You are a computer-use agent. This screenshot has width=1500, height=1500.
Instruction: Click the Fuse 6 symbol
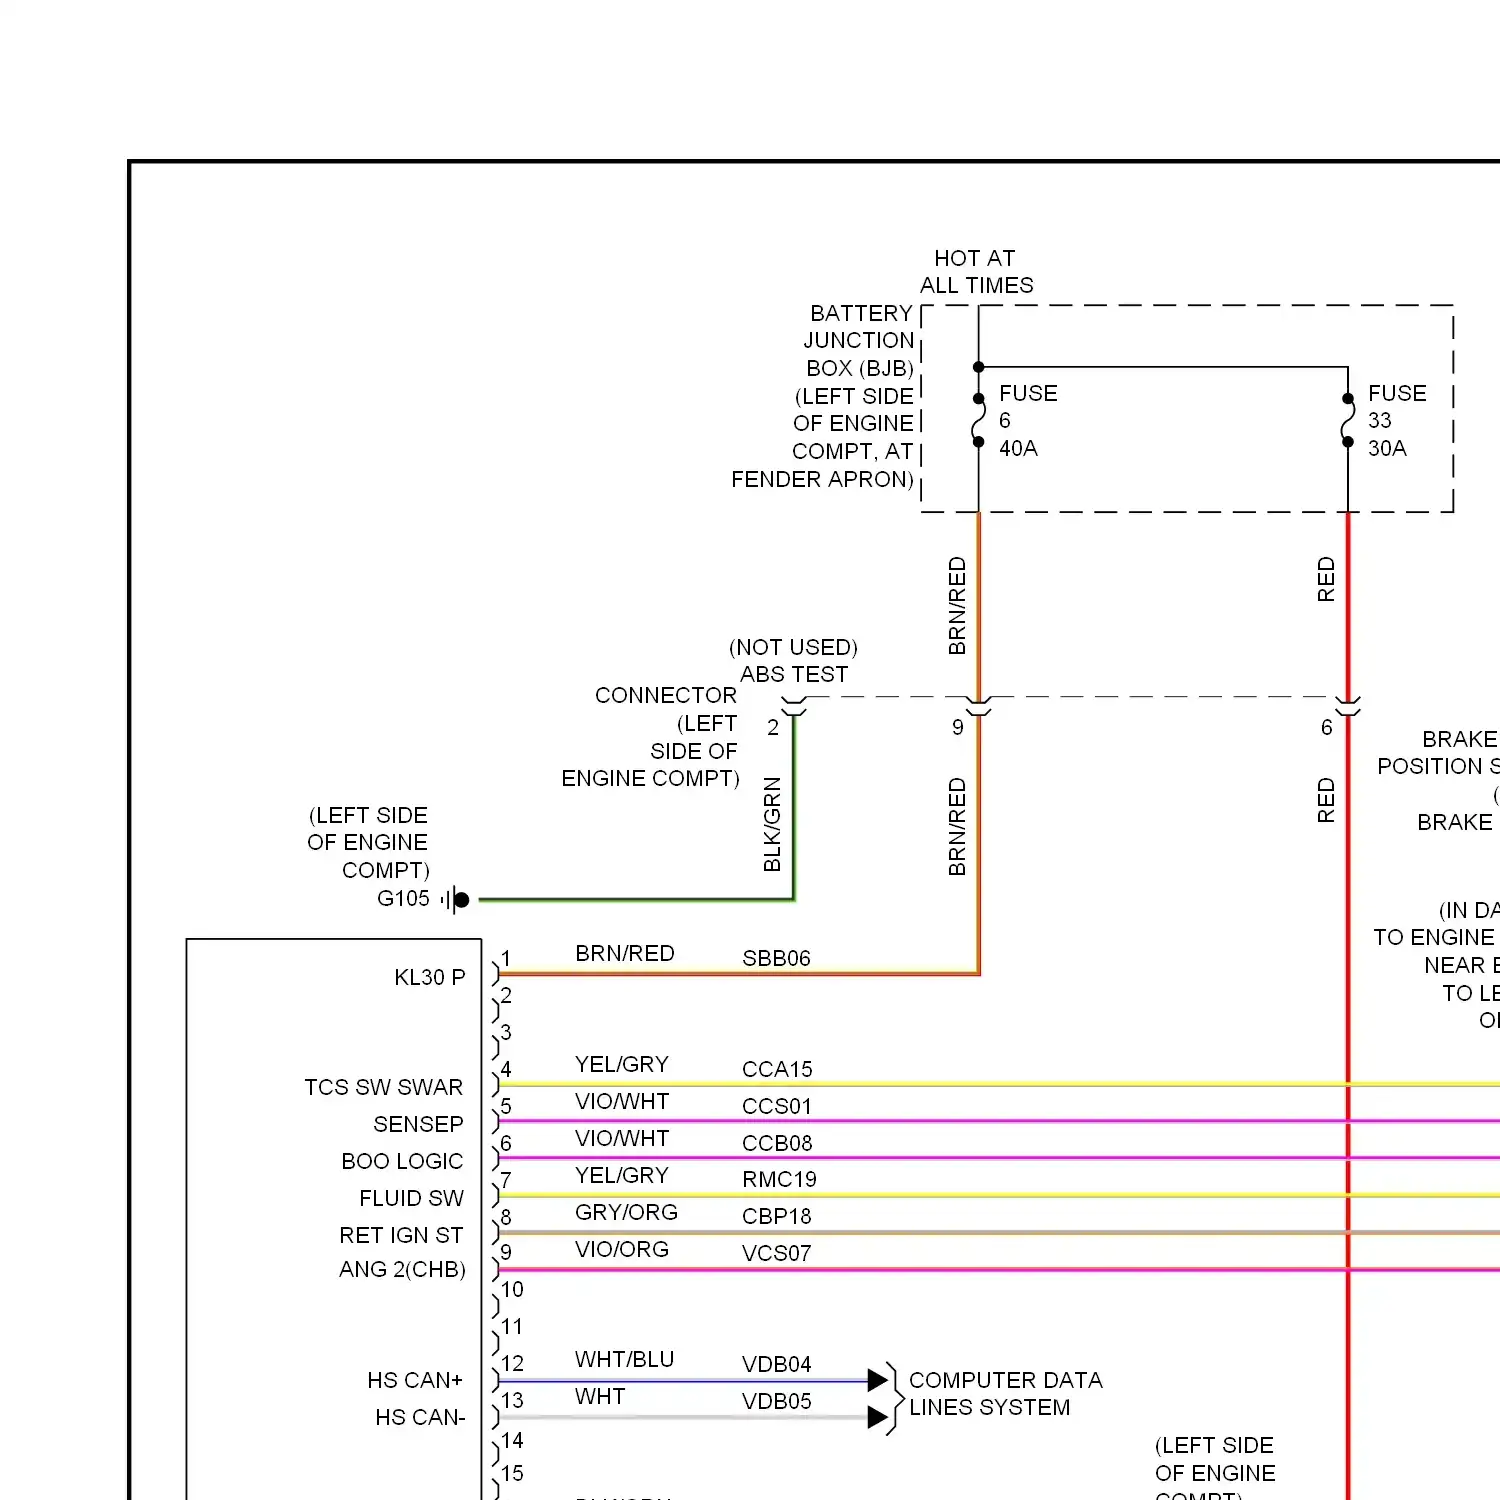pos(979,420)
